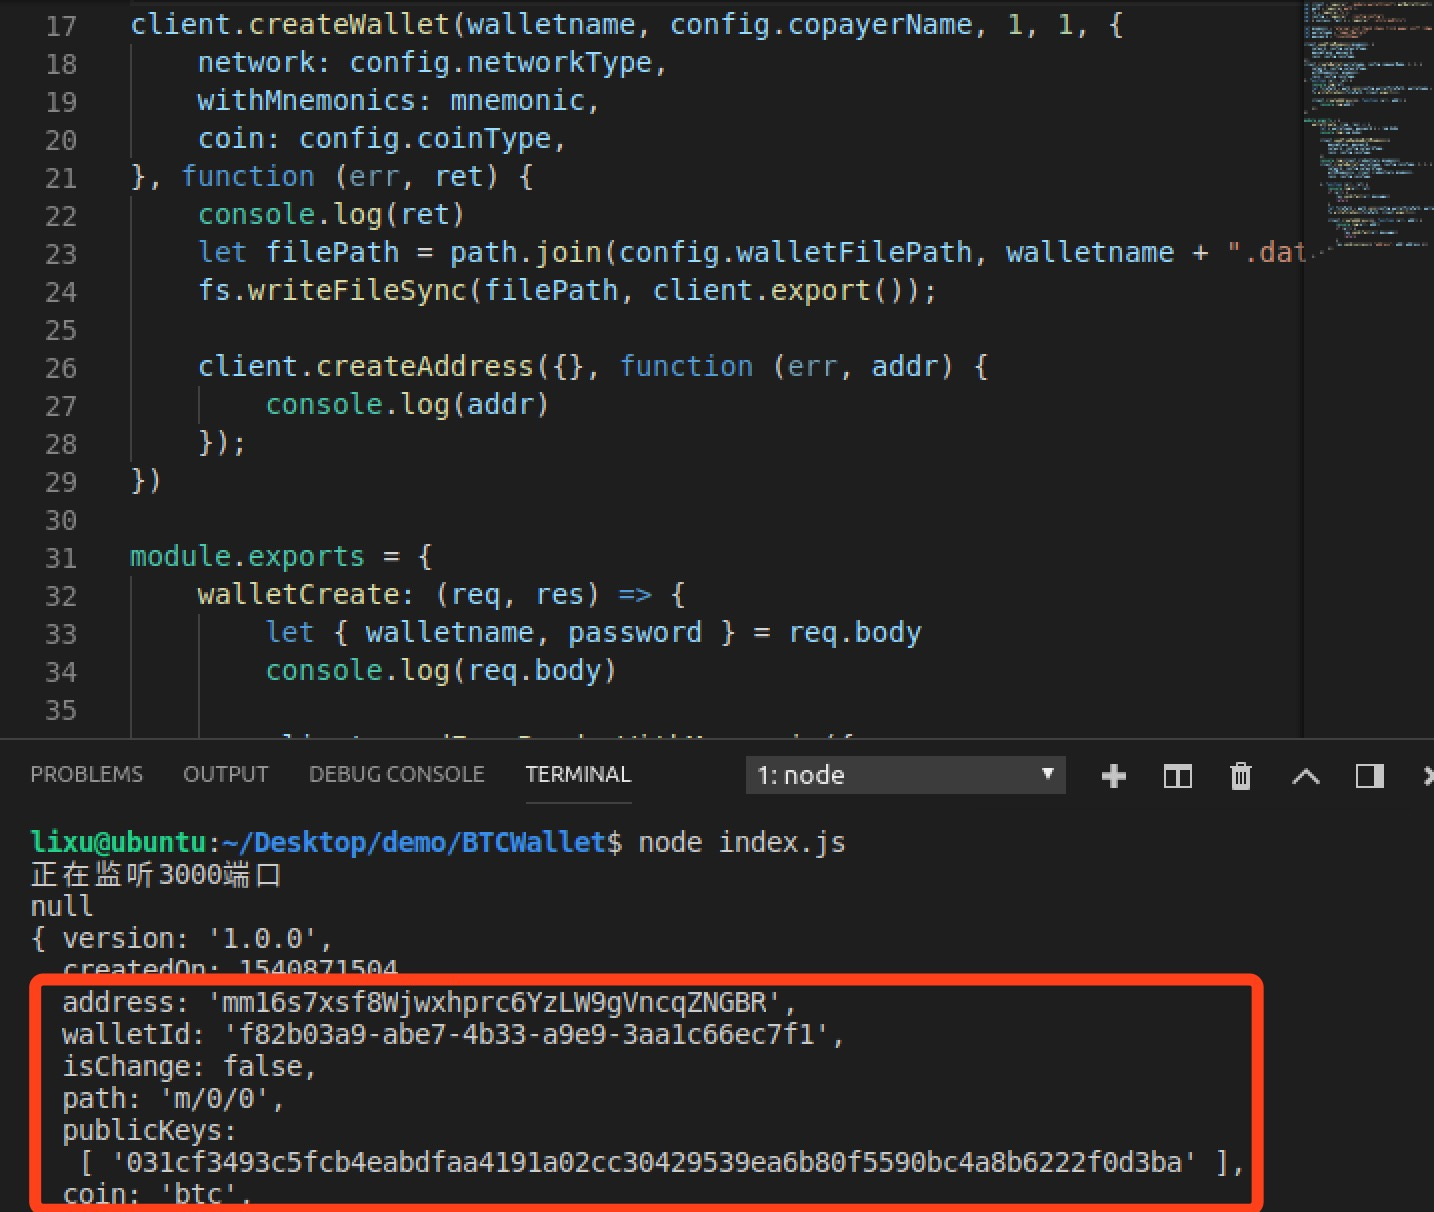This screenshot has height=1212, width=1434.
Task: Move the panel with the panel position icon
Action: pos(1369,776)
